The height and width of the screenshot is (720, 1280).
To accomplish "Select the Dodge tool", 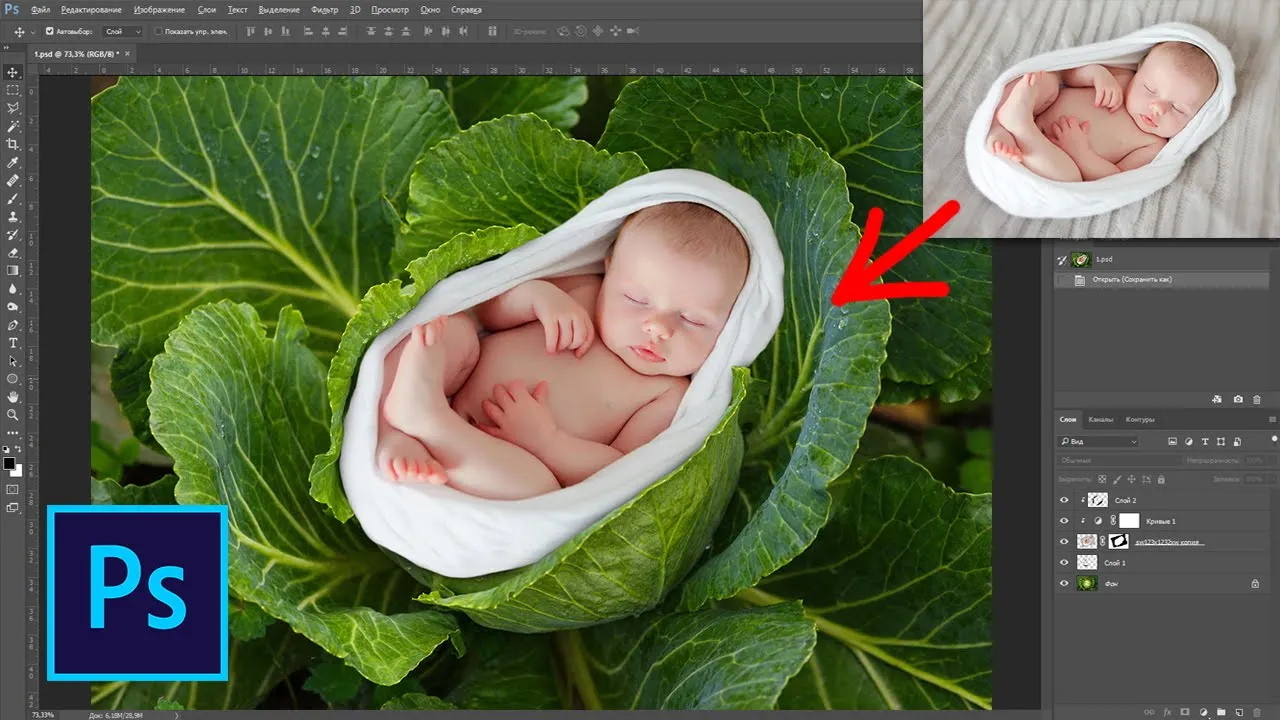I will [x=13, y=307].
